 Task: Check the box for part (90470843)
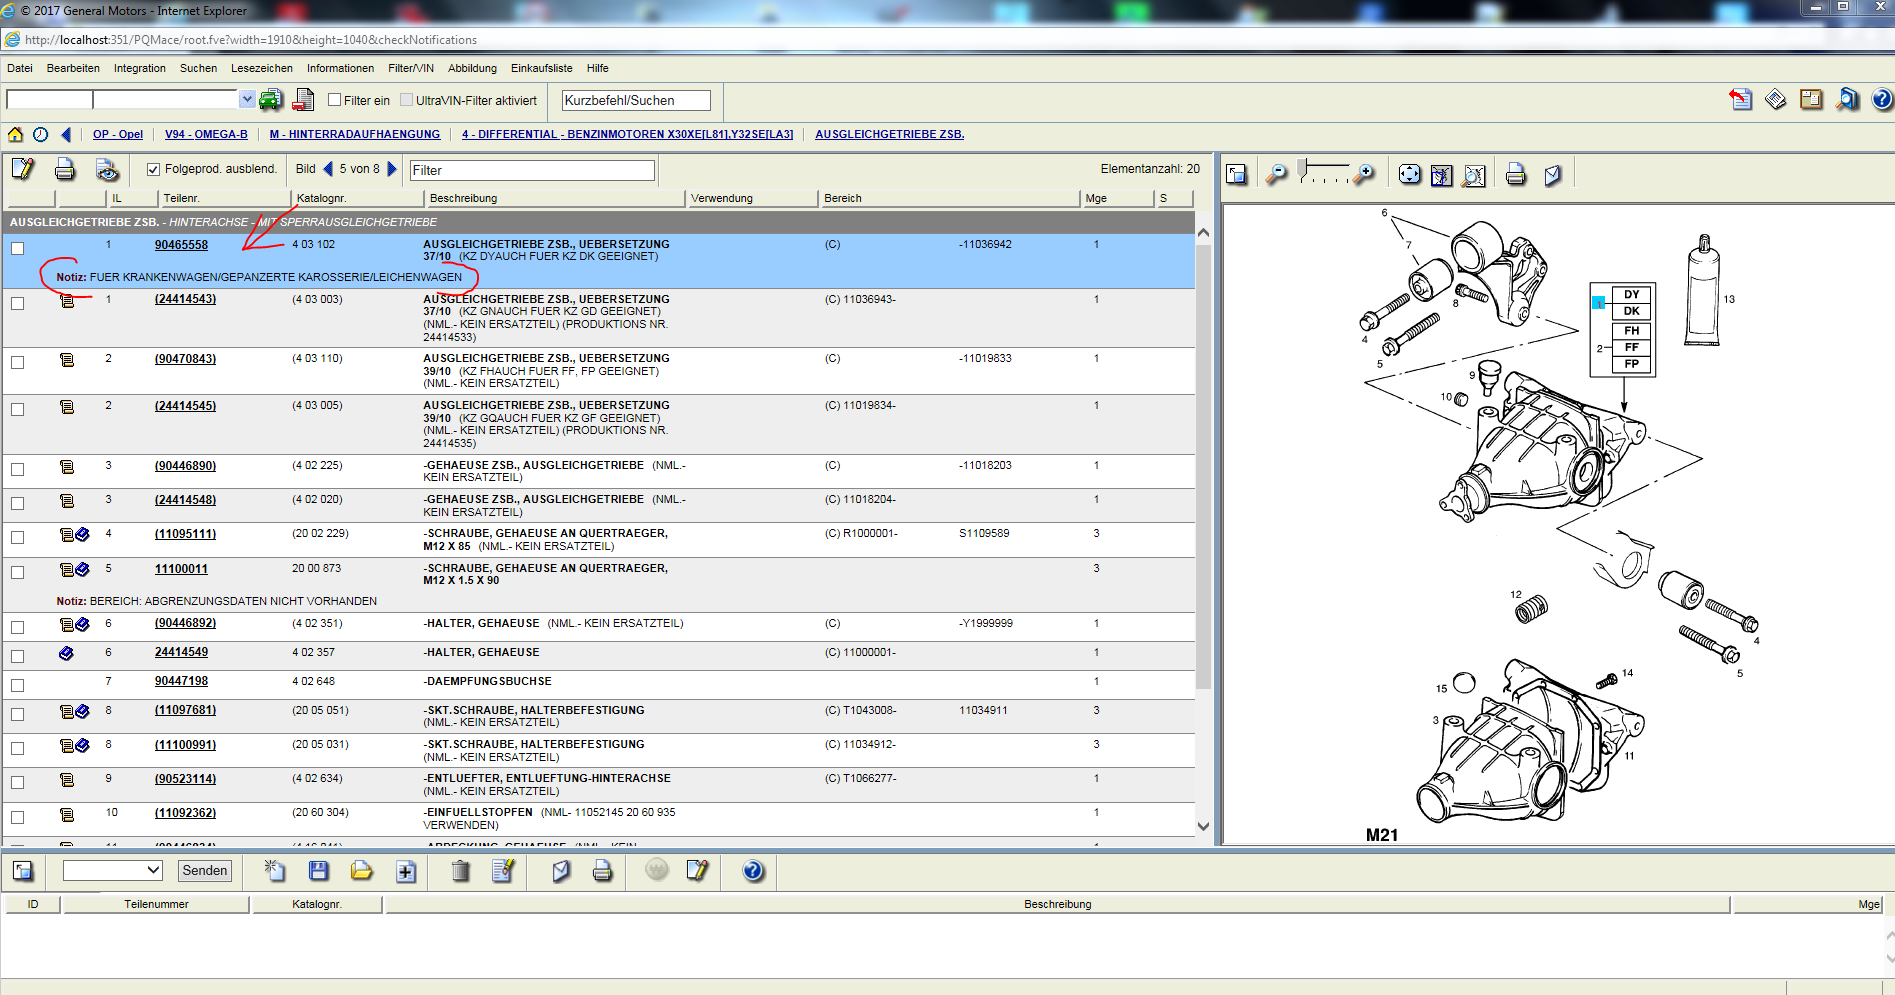(x=18, y=362)
